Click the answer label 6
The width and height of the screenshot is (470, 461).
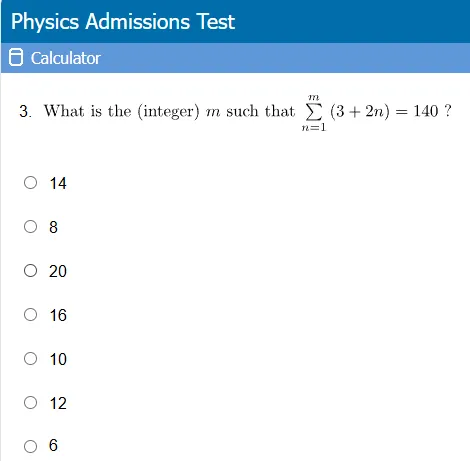point(53,445)
